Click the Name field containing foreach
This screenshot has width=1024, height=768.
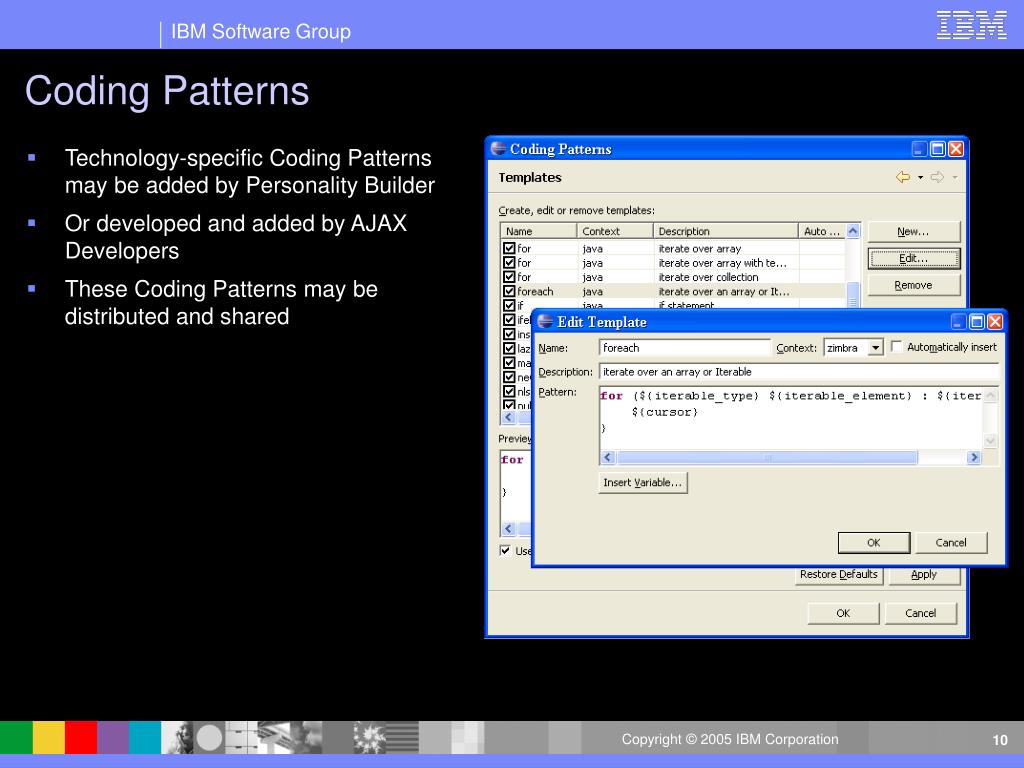click(684, 347)
